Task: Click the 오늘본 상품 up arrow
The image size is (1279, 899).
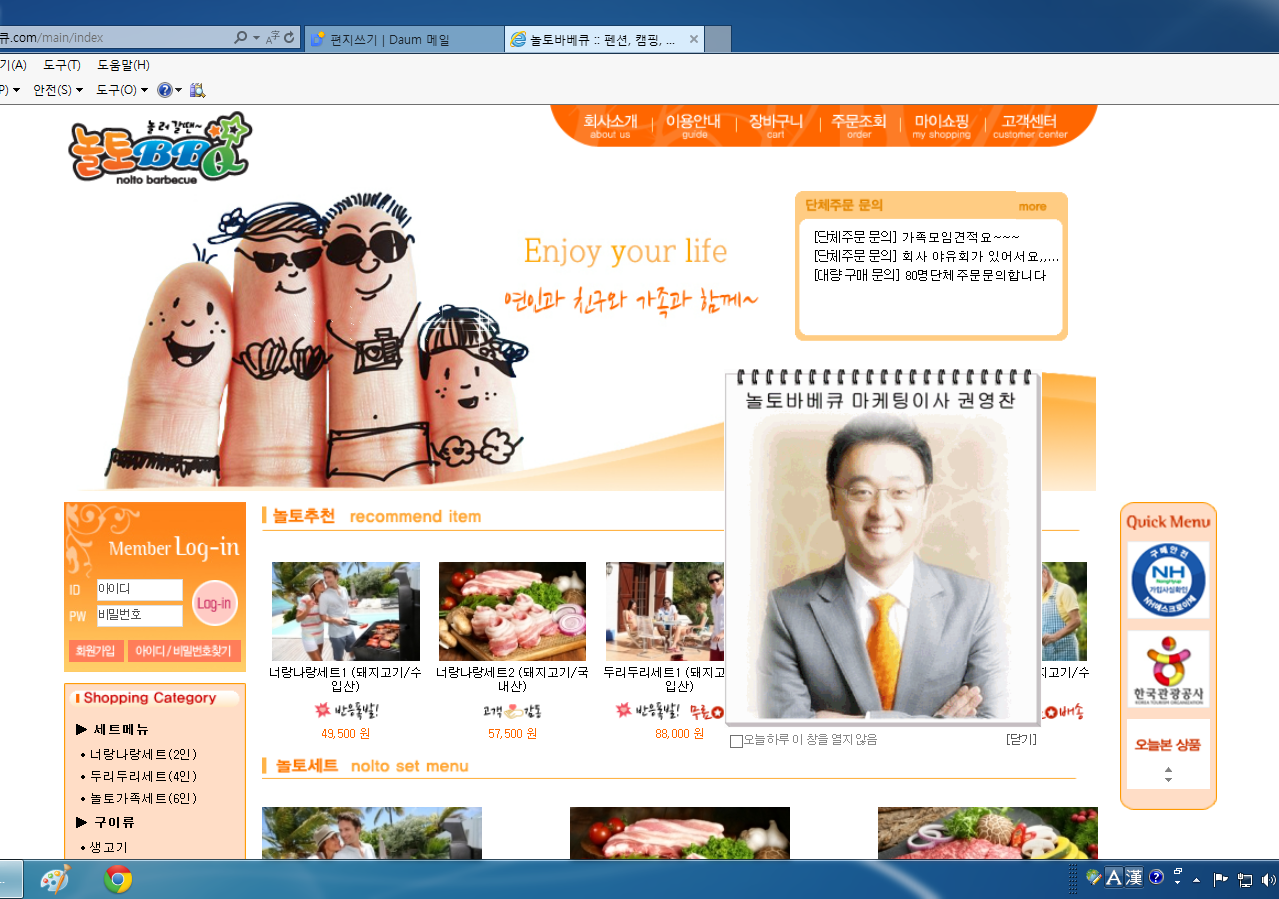Action: [x=1168, y=769]
